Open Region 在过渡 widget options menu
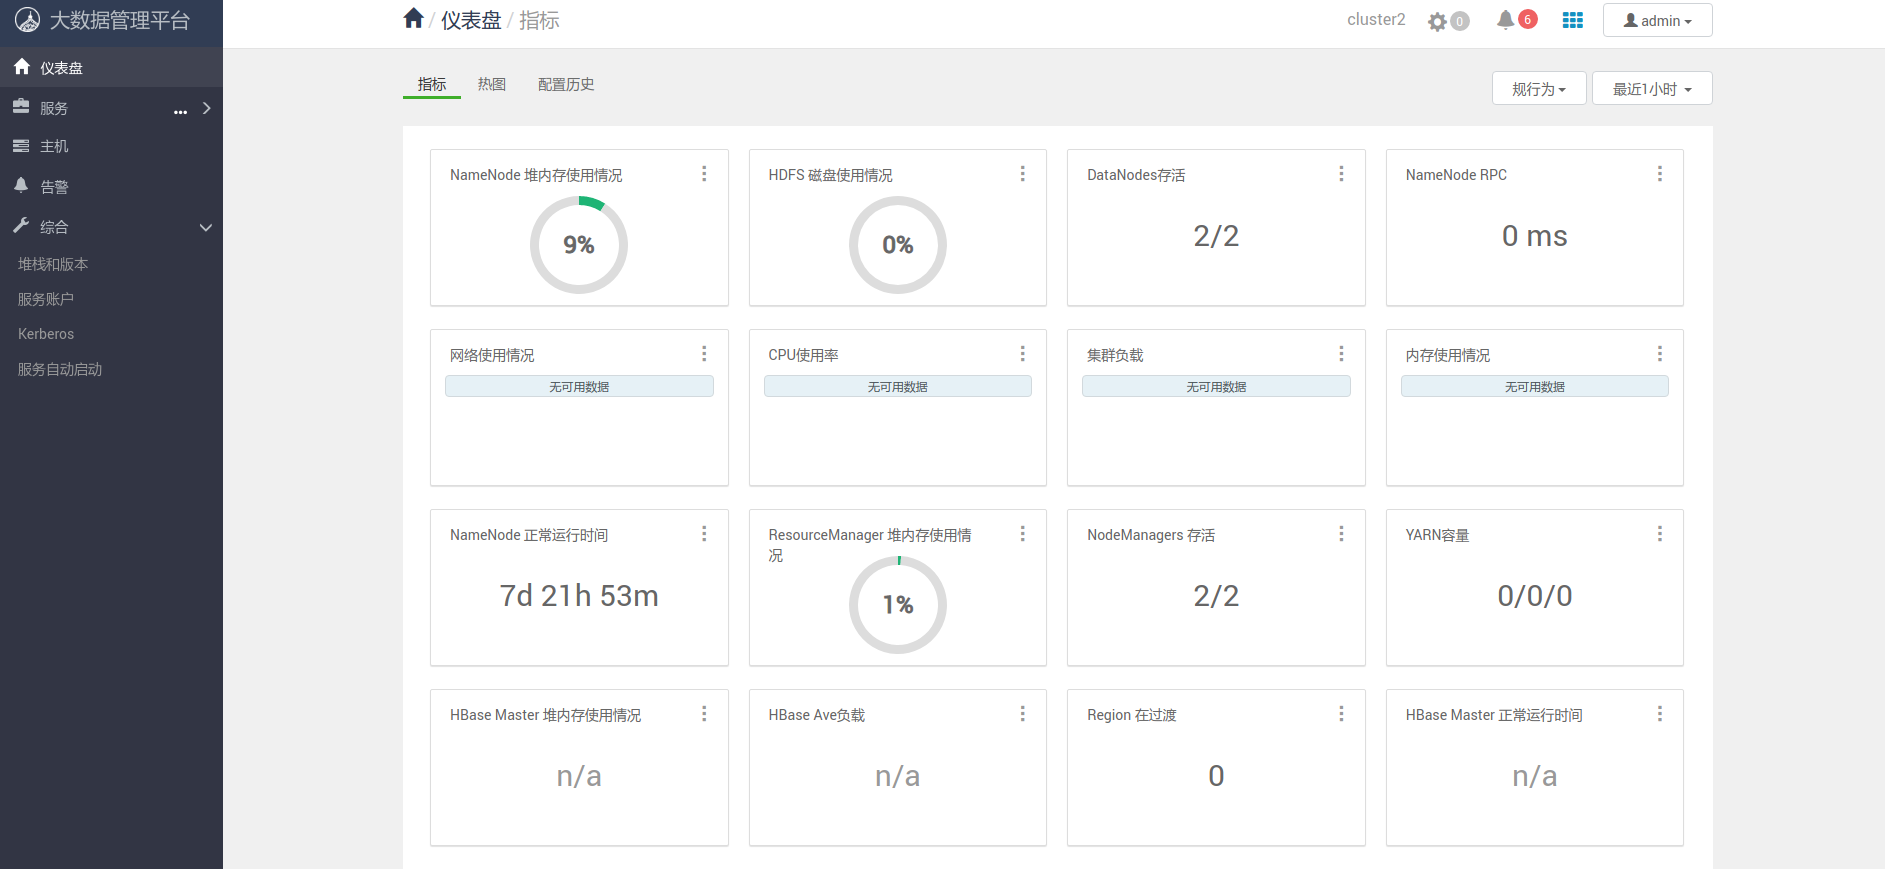Image resolution: width=1885 pixels, height=869 pixels. point(1341,714)
